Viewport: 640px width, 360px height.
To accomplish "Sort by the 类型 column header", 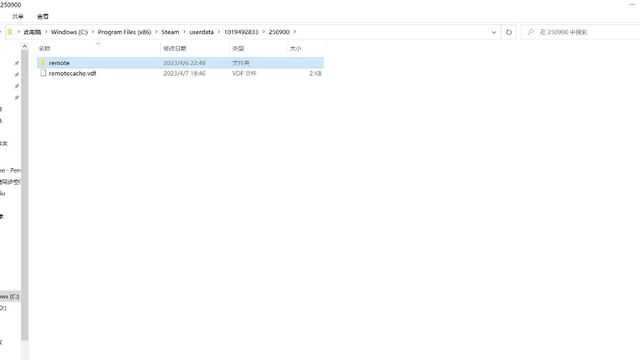I will [x=238, y=49].
